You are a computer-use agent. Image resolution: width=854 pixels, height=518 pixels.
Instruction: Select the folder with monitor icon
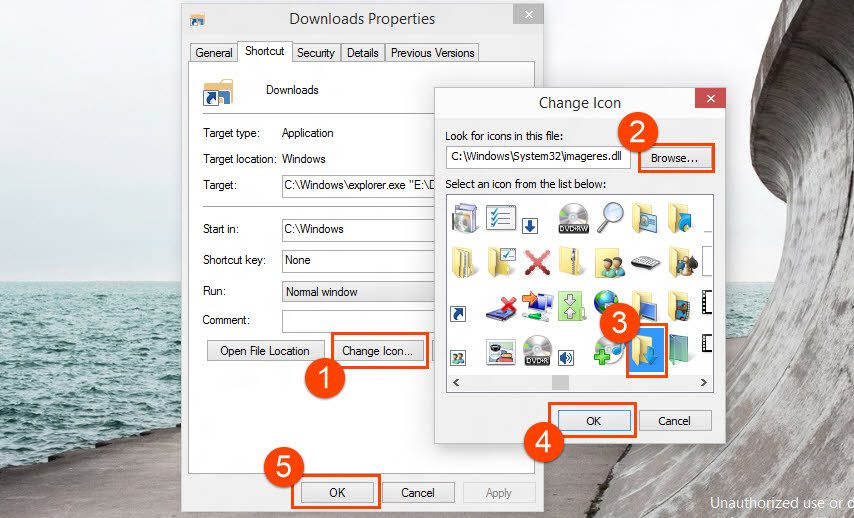pos(645,306)
